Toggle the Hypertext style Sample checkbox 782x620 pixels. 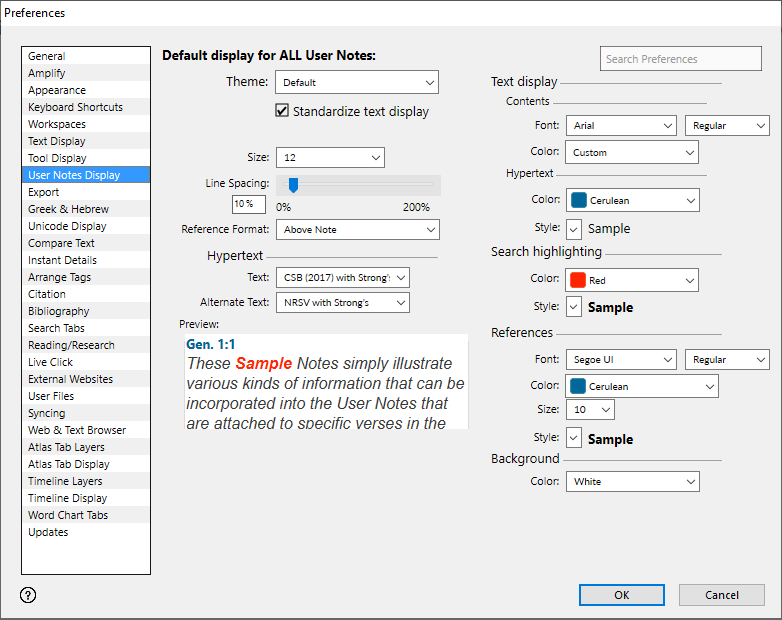point(574,229)
